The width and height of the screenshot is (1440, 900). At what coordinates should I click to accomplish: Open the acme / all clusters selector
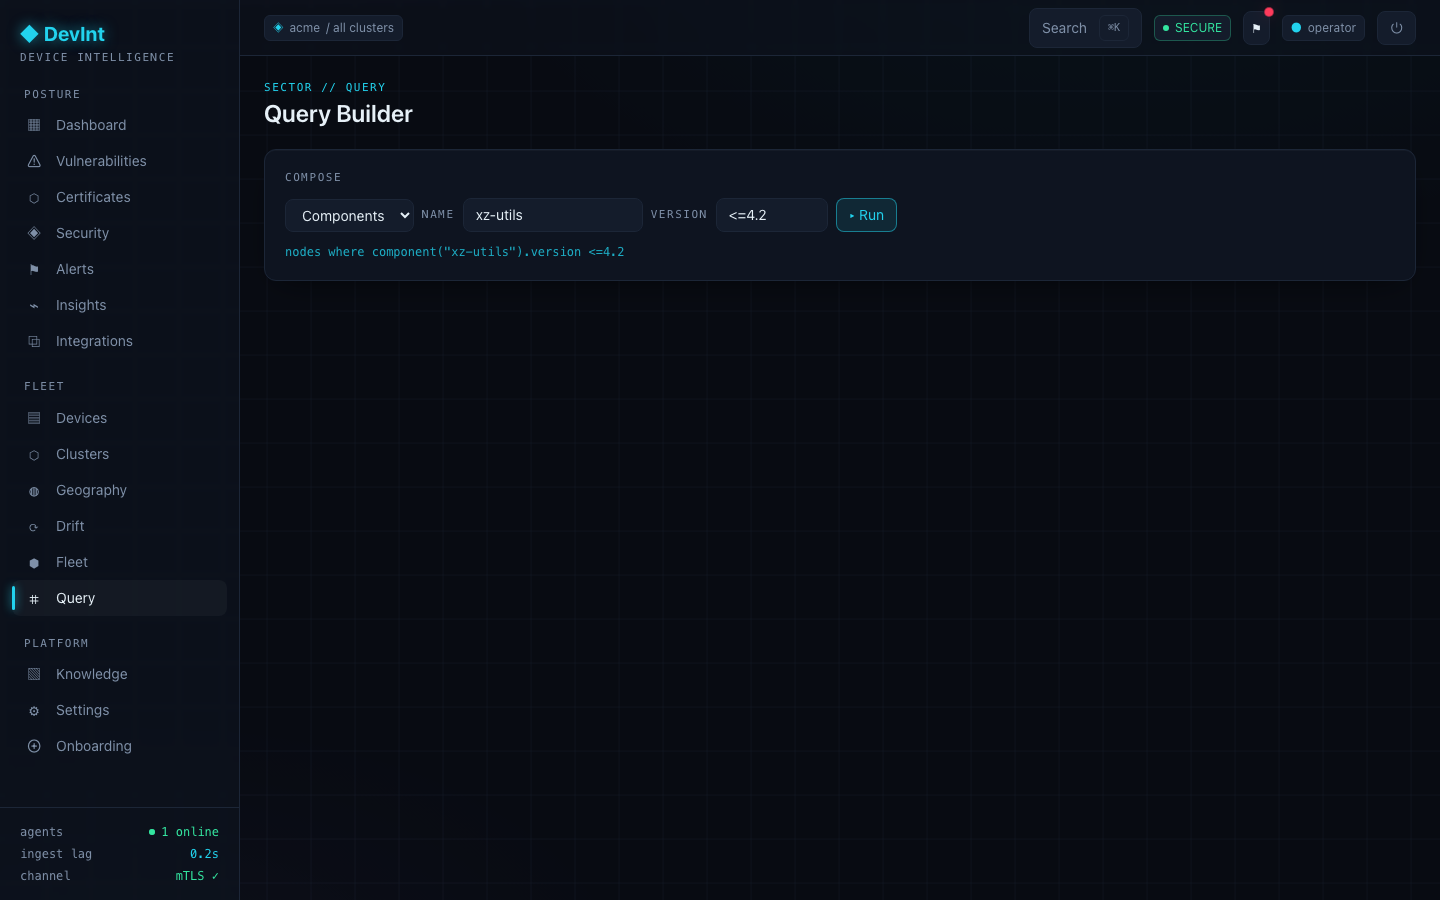[333, 28]
